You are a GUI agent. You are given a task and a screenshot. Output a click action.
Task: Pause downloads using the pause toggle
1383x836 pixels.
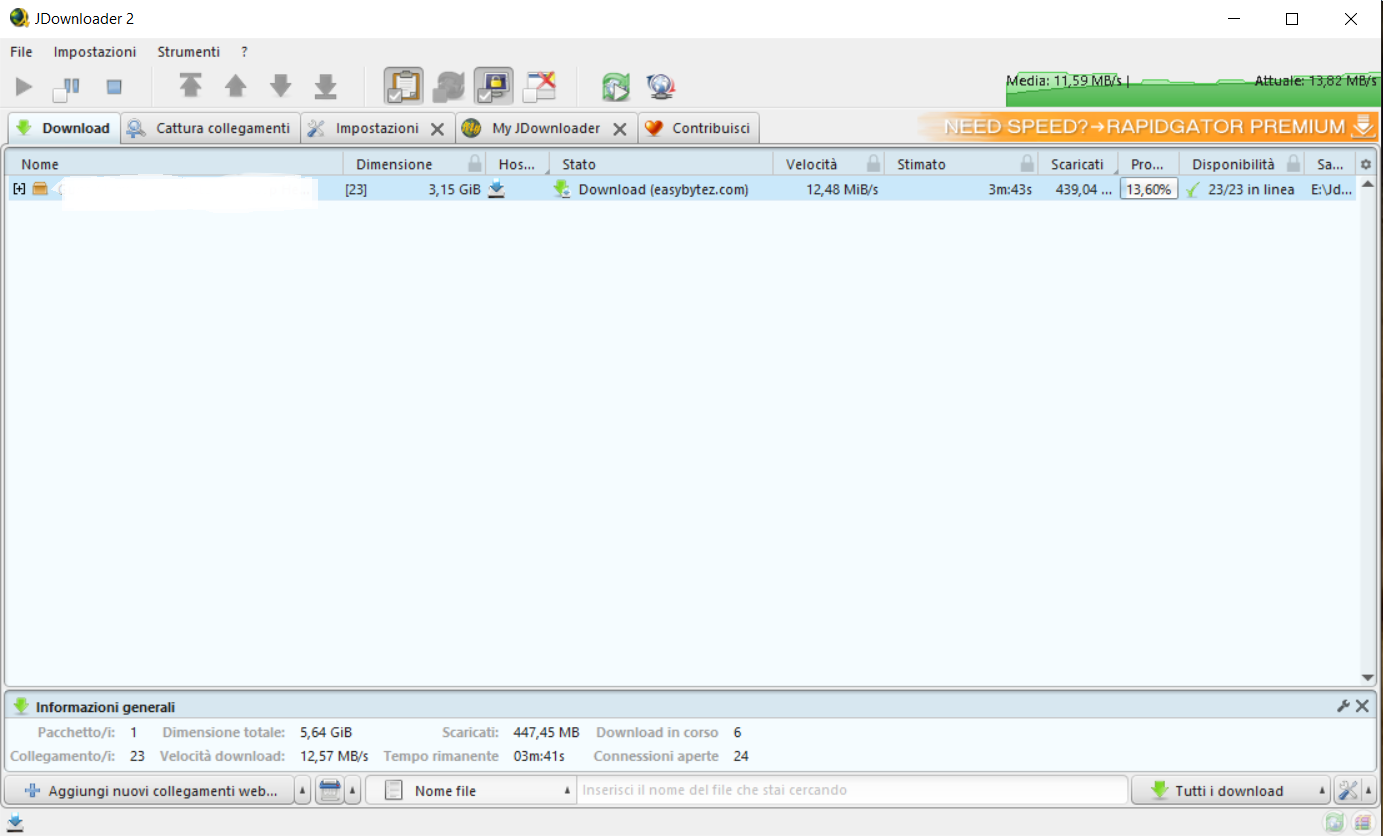coord(67,87)
